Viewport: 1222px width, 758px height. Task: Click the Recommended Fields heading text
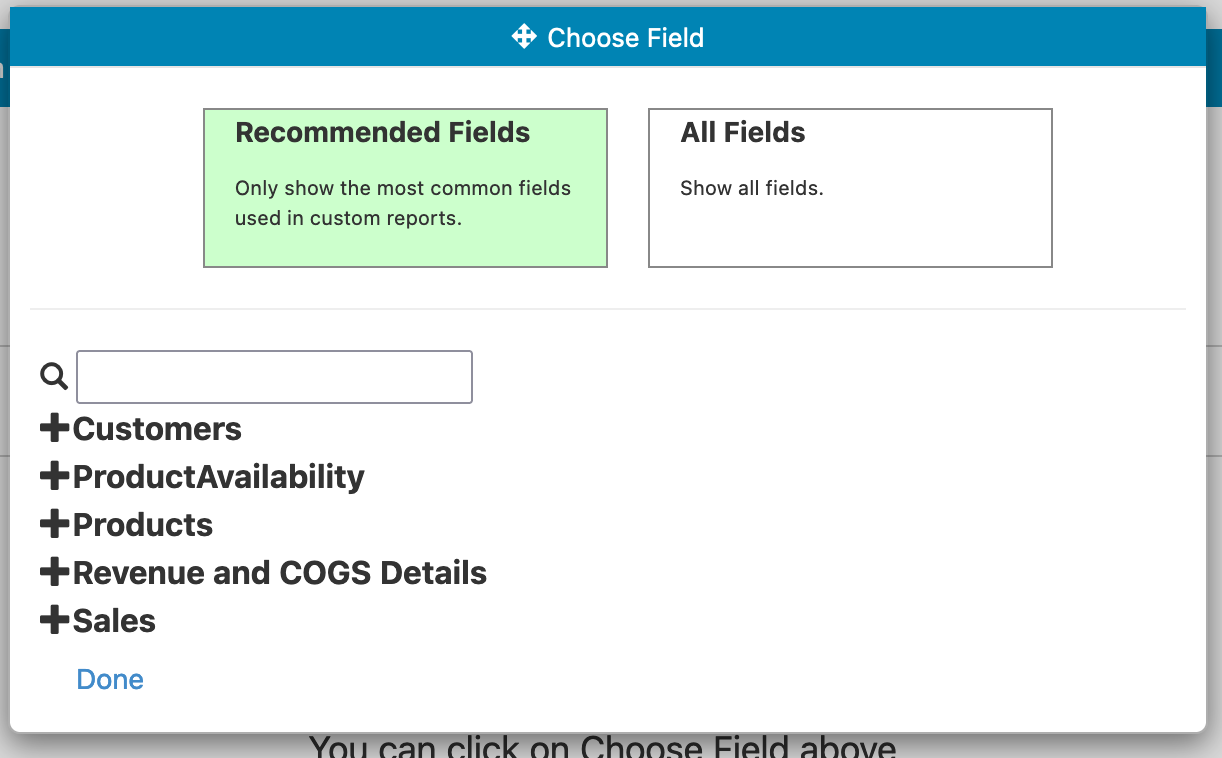tap(382, 133)
